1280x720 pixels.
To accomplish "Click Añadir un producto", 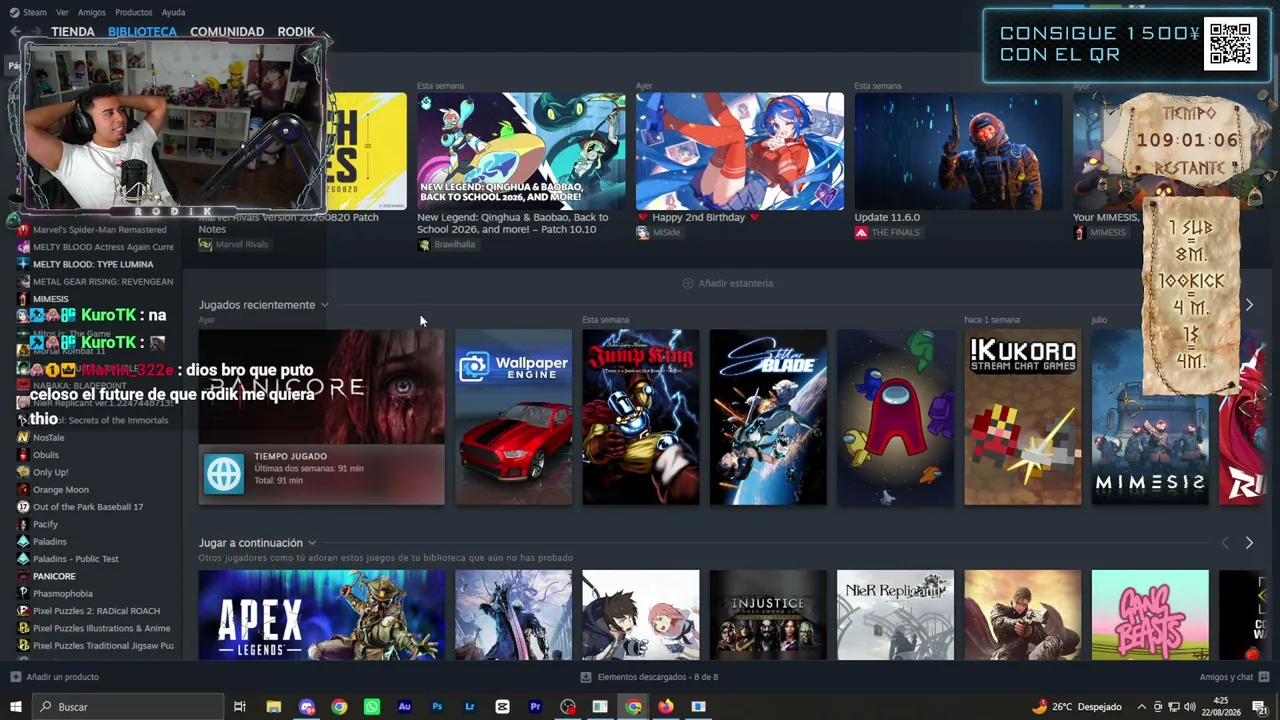I will 54,677.
